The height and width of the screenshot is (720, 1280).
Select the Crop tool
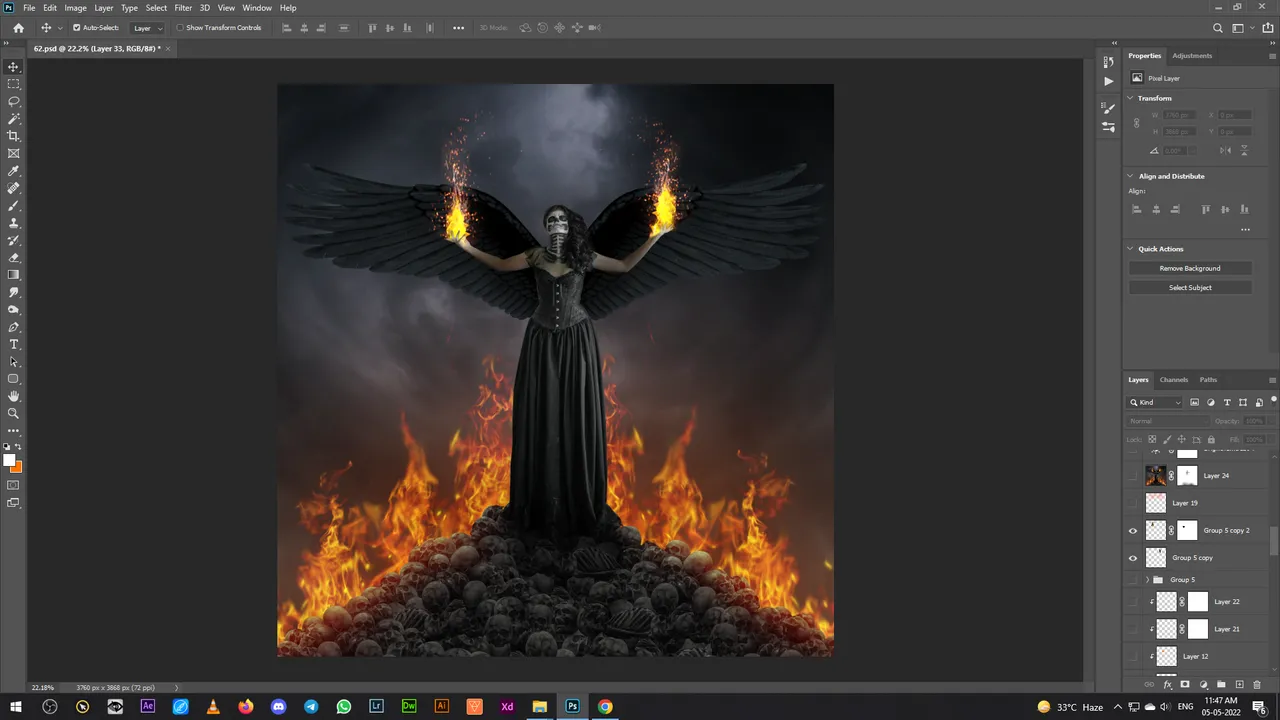(13, 136)
